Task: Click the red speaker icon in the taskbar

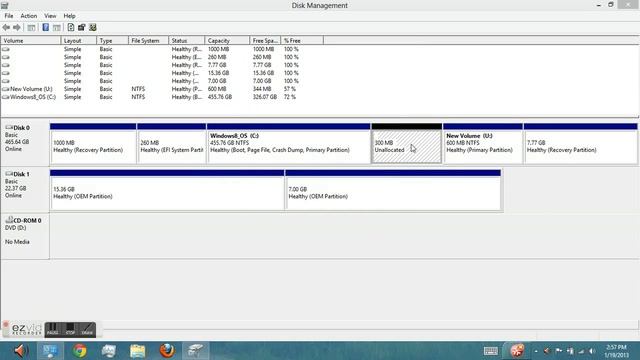Action: coord(21,351)
